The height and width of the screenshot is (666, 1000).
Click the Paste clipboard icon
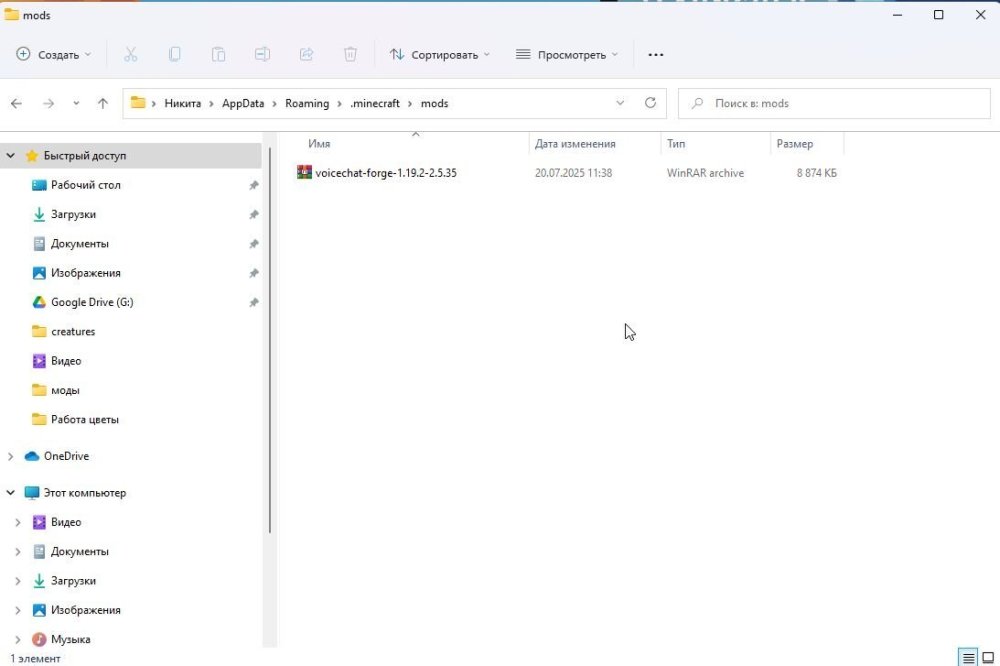[x=218, y=55]
